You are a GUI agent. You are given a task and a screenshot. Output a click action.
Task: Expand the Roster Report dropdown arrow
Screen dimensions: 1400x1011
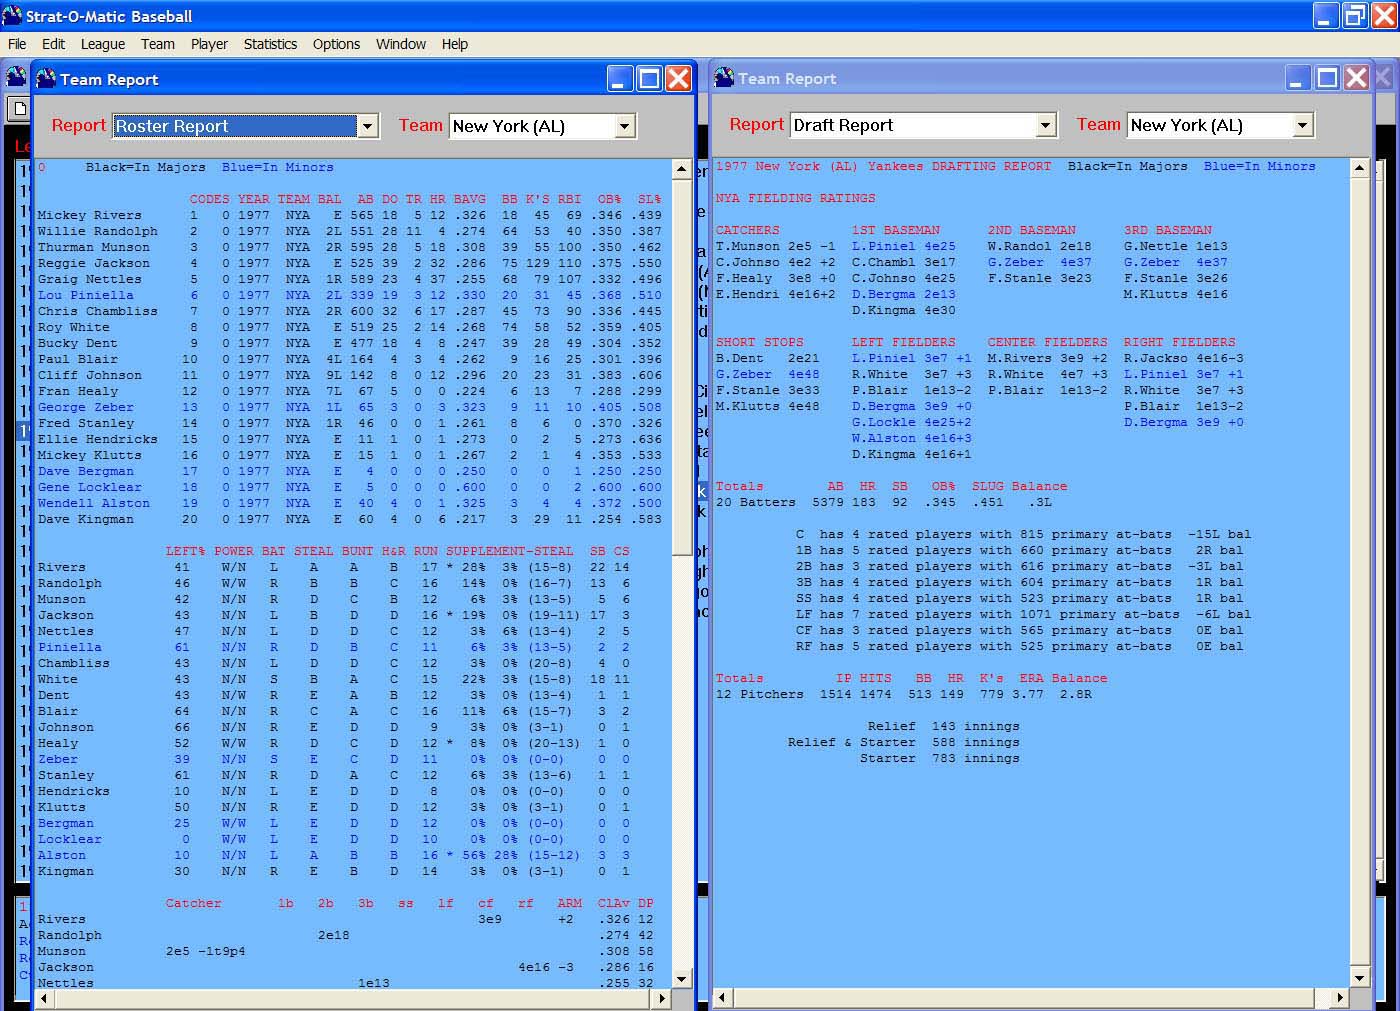point(367,126)
